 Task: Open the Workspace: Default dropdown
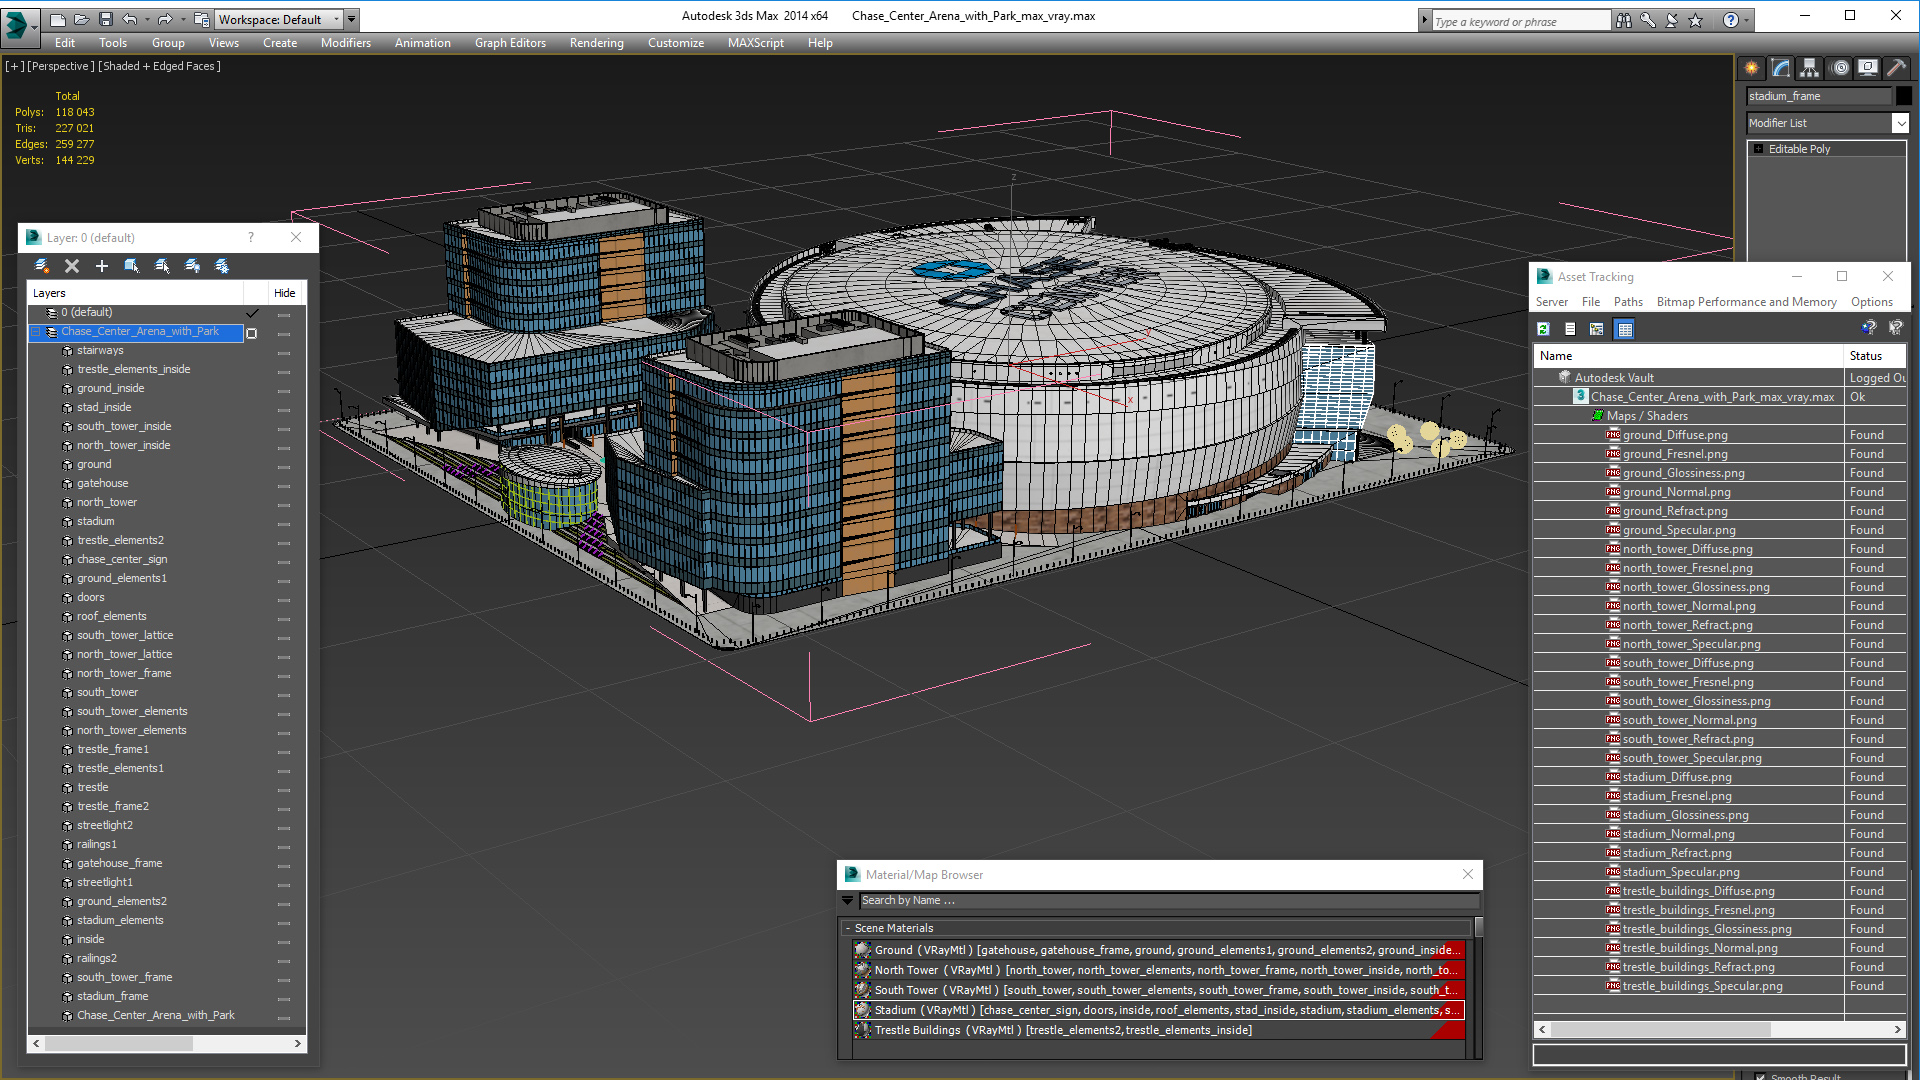278,19
